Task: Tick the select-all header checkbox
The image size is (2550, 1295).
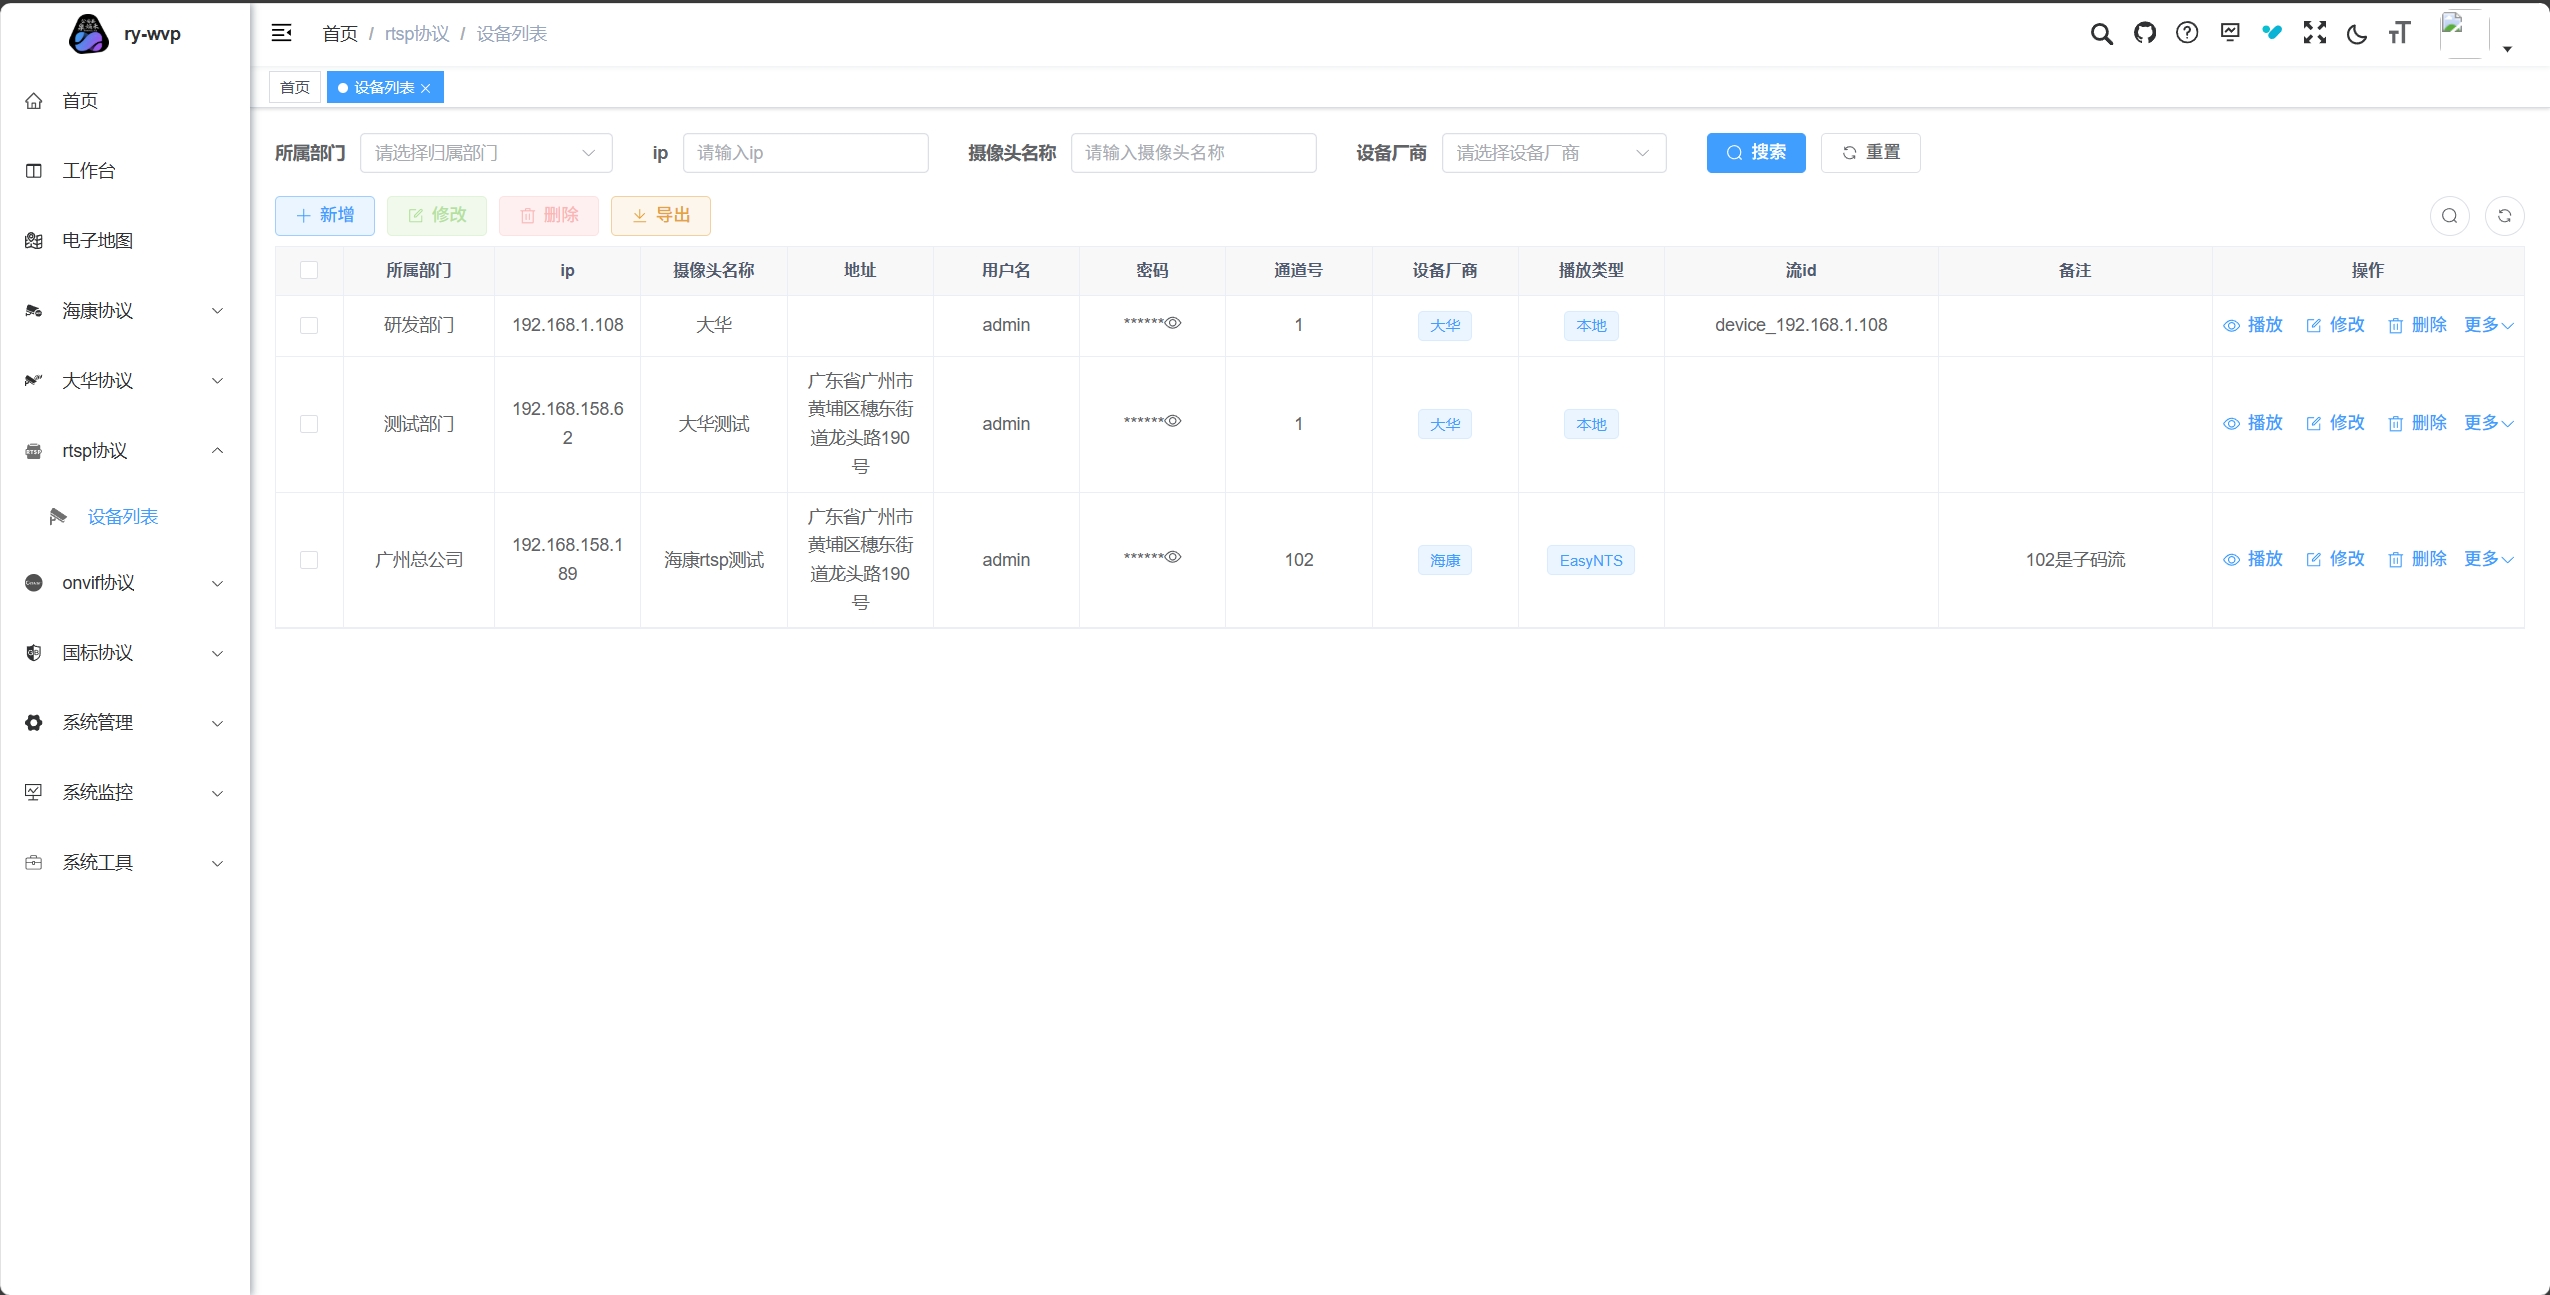Action: (309, 270)
